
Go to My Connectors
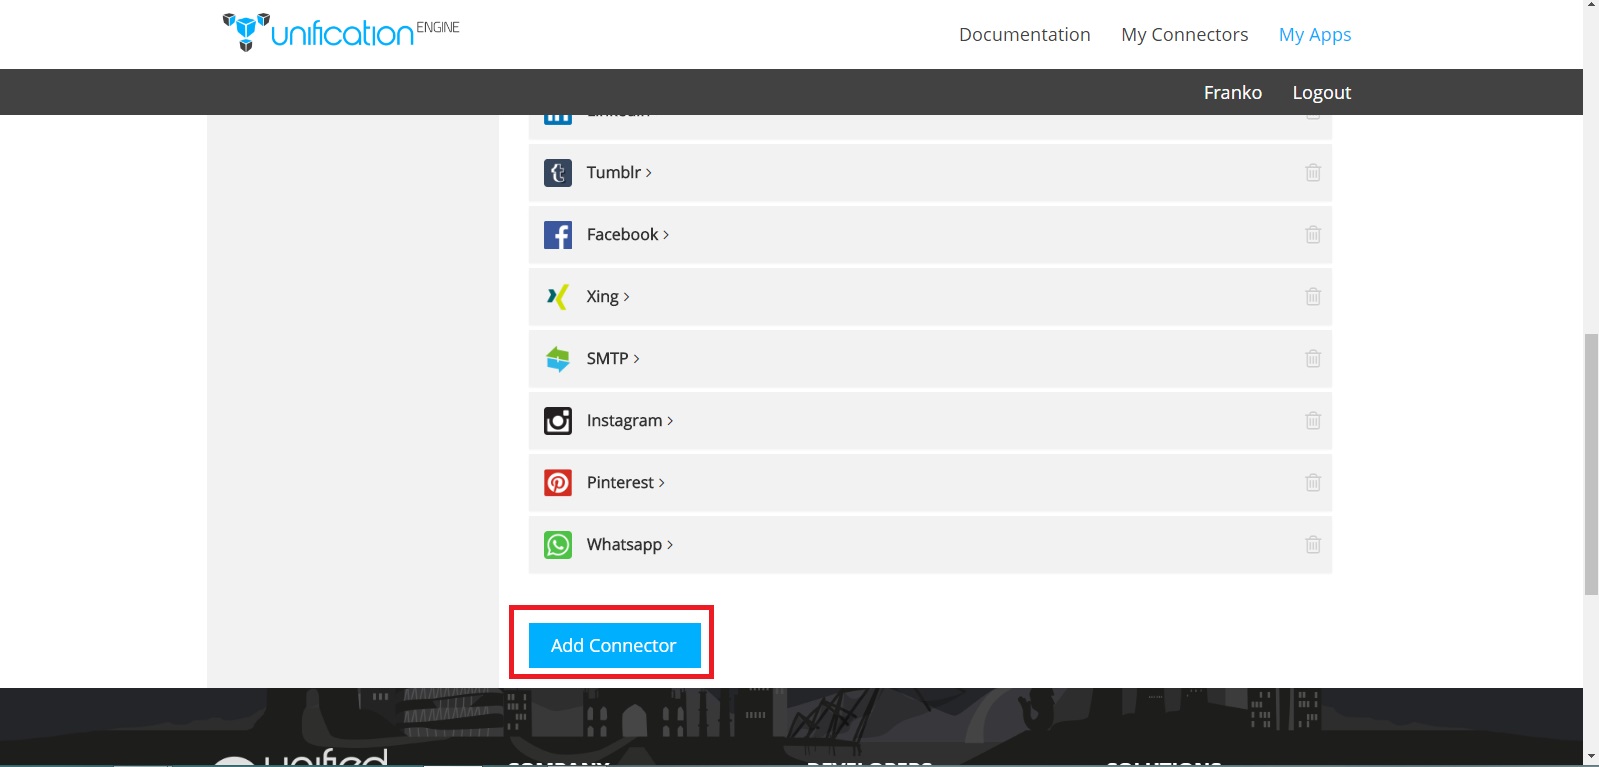coord(1185,35)
